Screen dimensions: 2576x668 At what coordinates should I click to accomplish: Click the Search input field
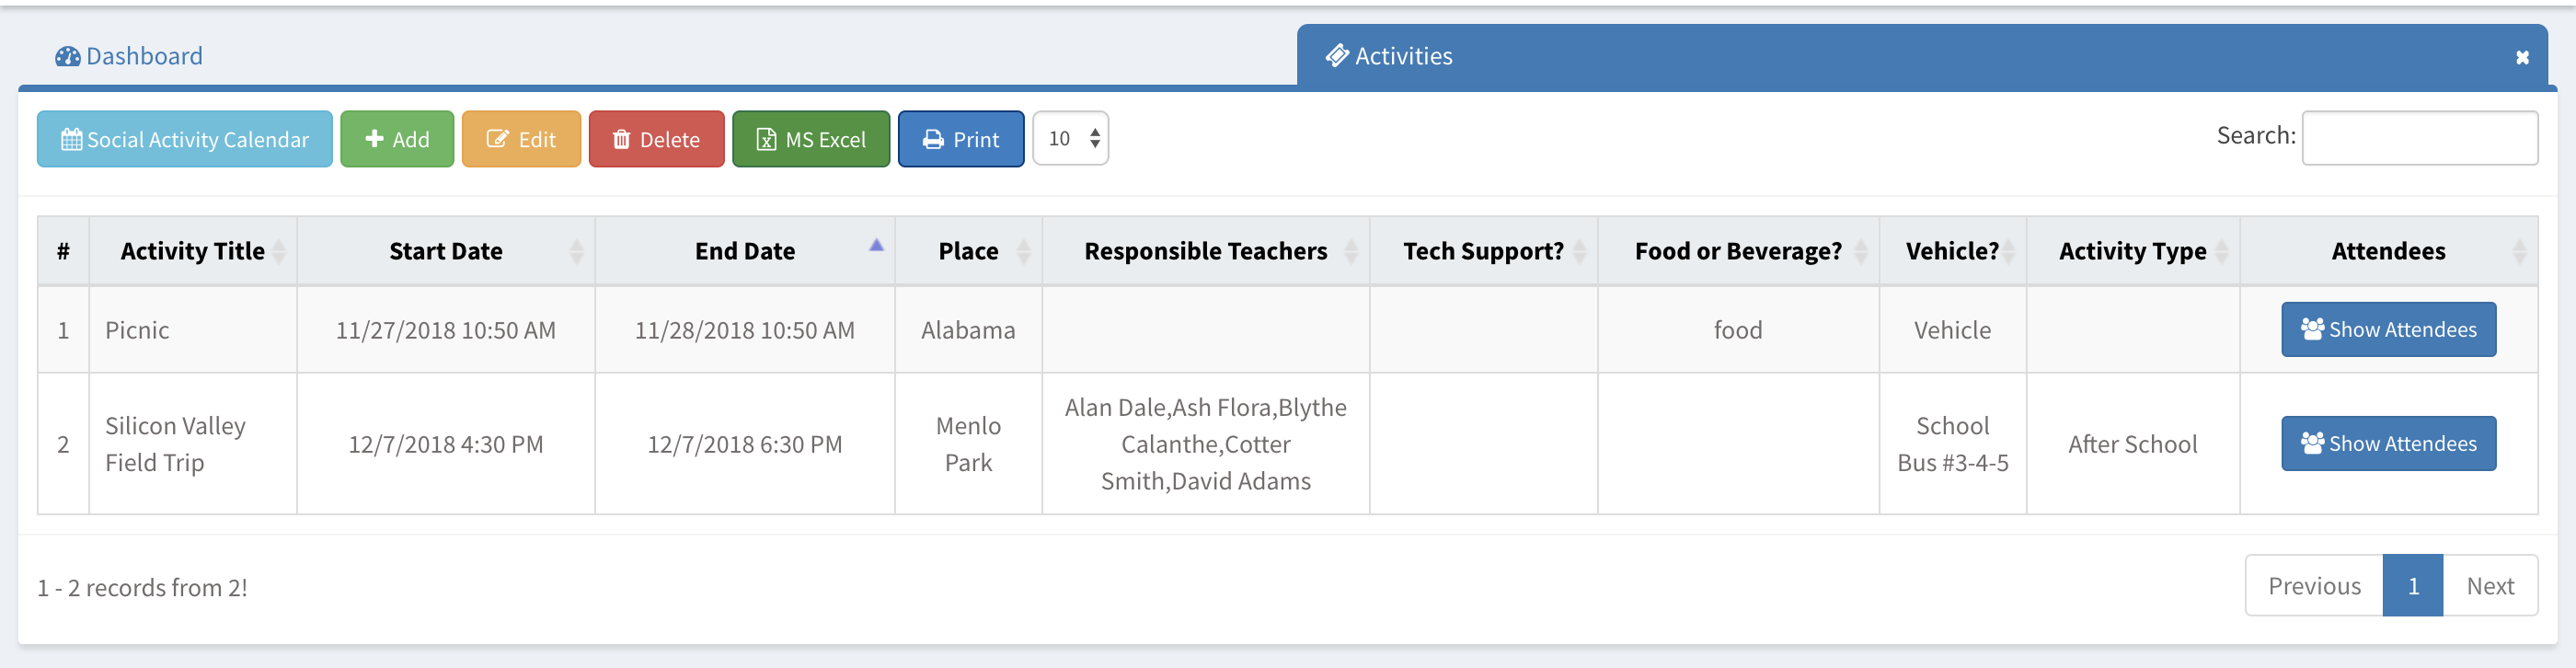pyautogui.click(x=2419, y=138)
